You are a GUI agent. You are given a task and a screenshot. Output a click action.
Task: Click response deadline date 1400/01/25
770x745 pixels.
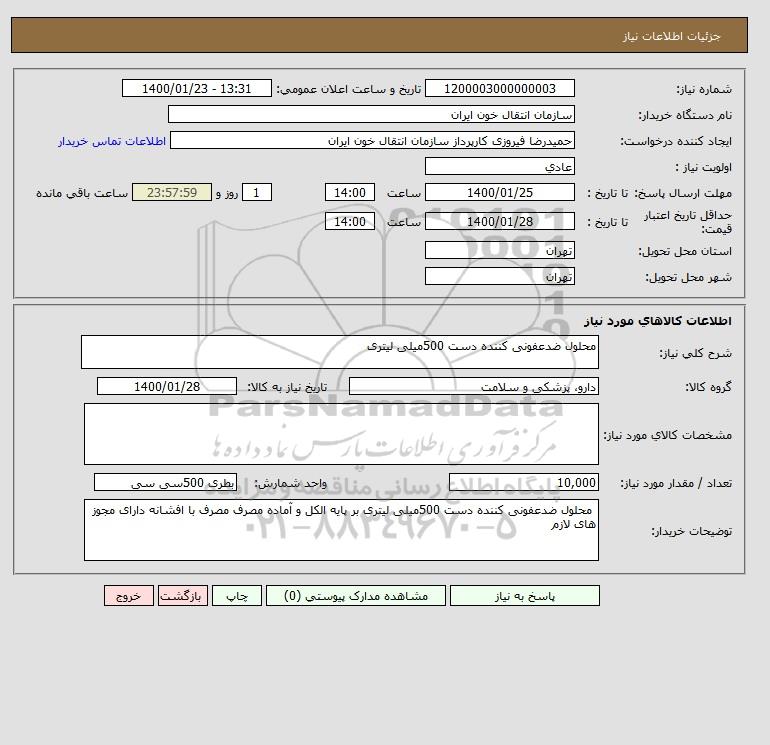(x=499, y=193)
